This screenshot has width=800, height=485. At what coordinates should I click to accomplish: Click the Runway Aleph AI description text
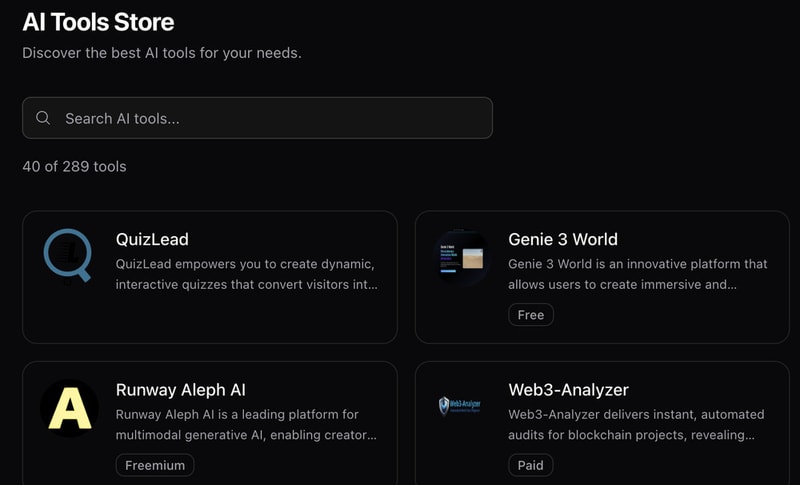pos(245,425)
